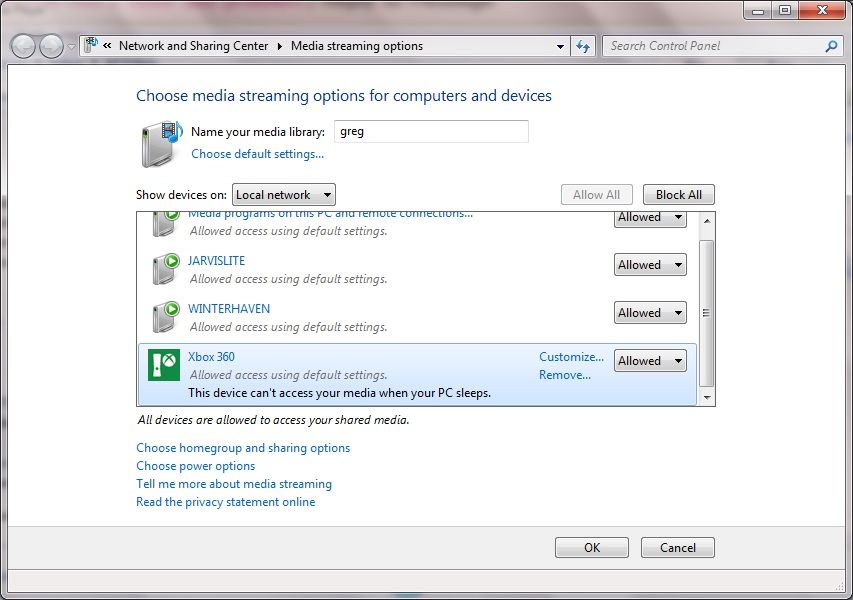Go back with the Back arrow
Image resolution: width=853 pixels, height=600 pixels.
click(23, 46)
